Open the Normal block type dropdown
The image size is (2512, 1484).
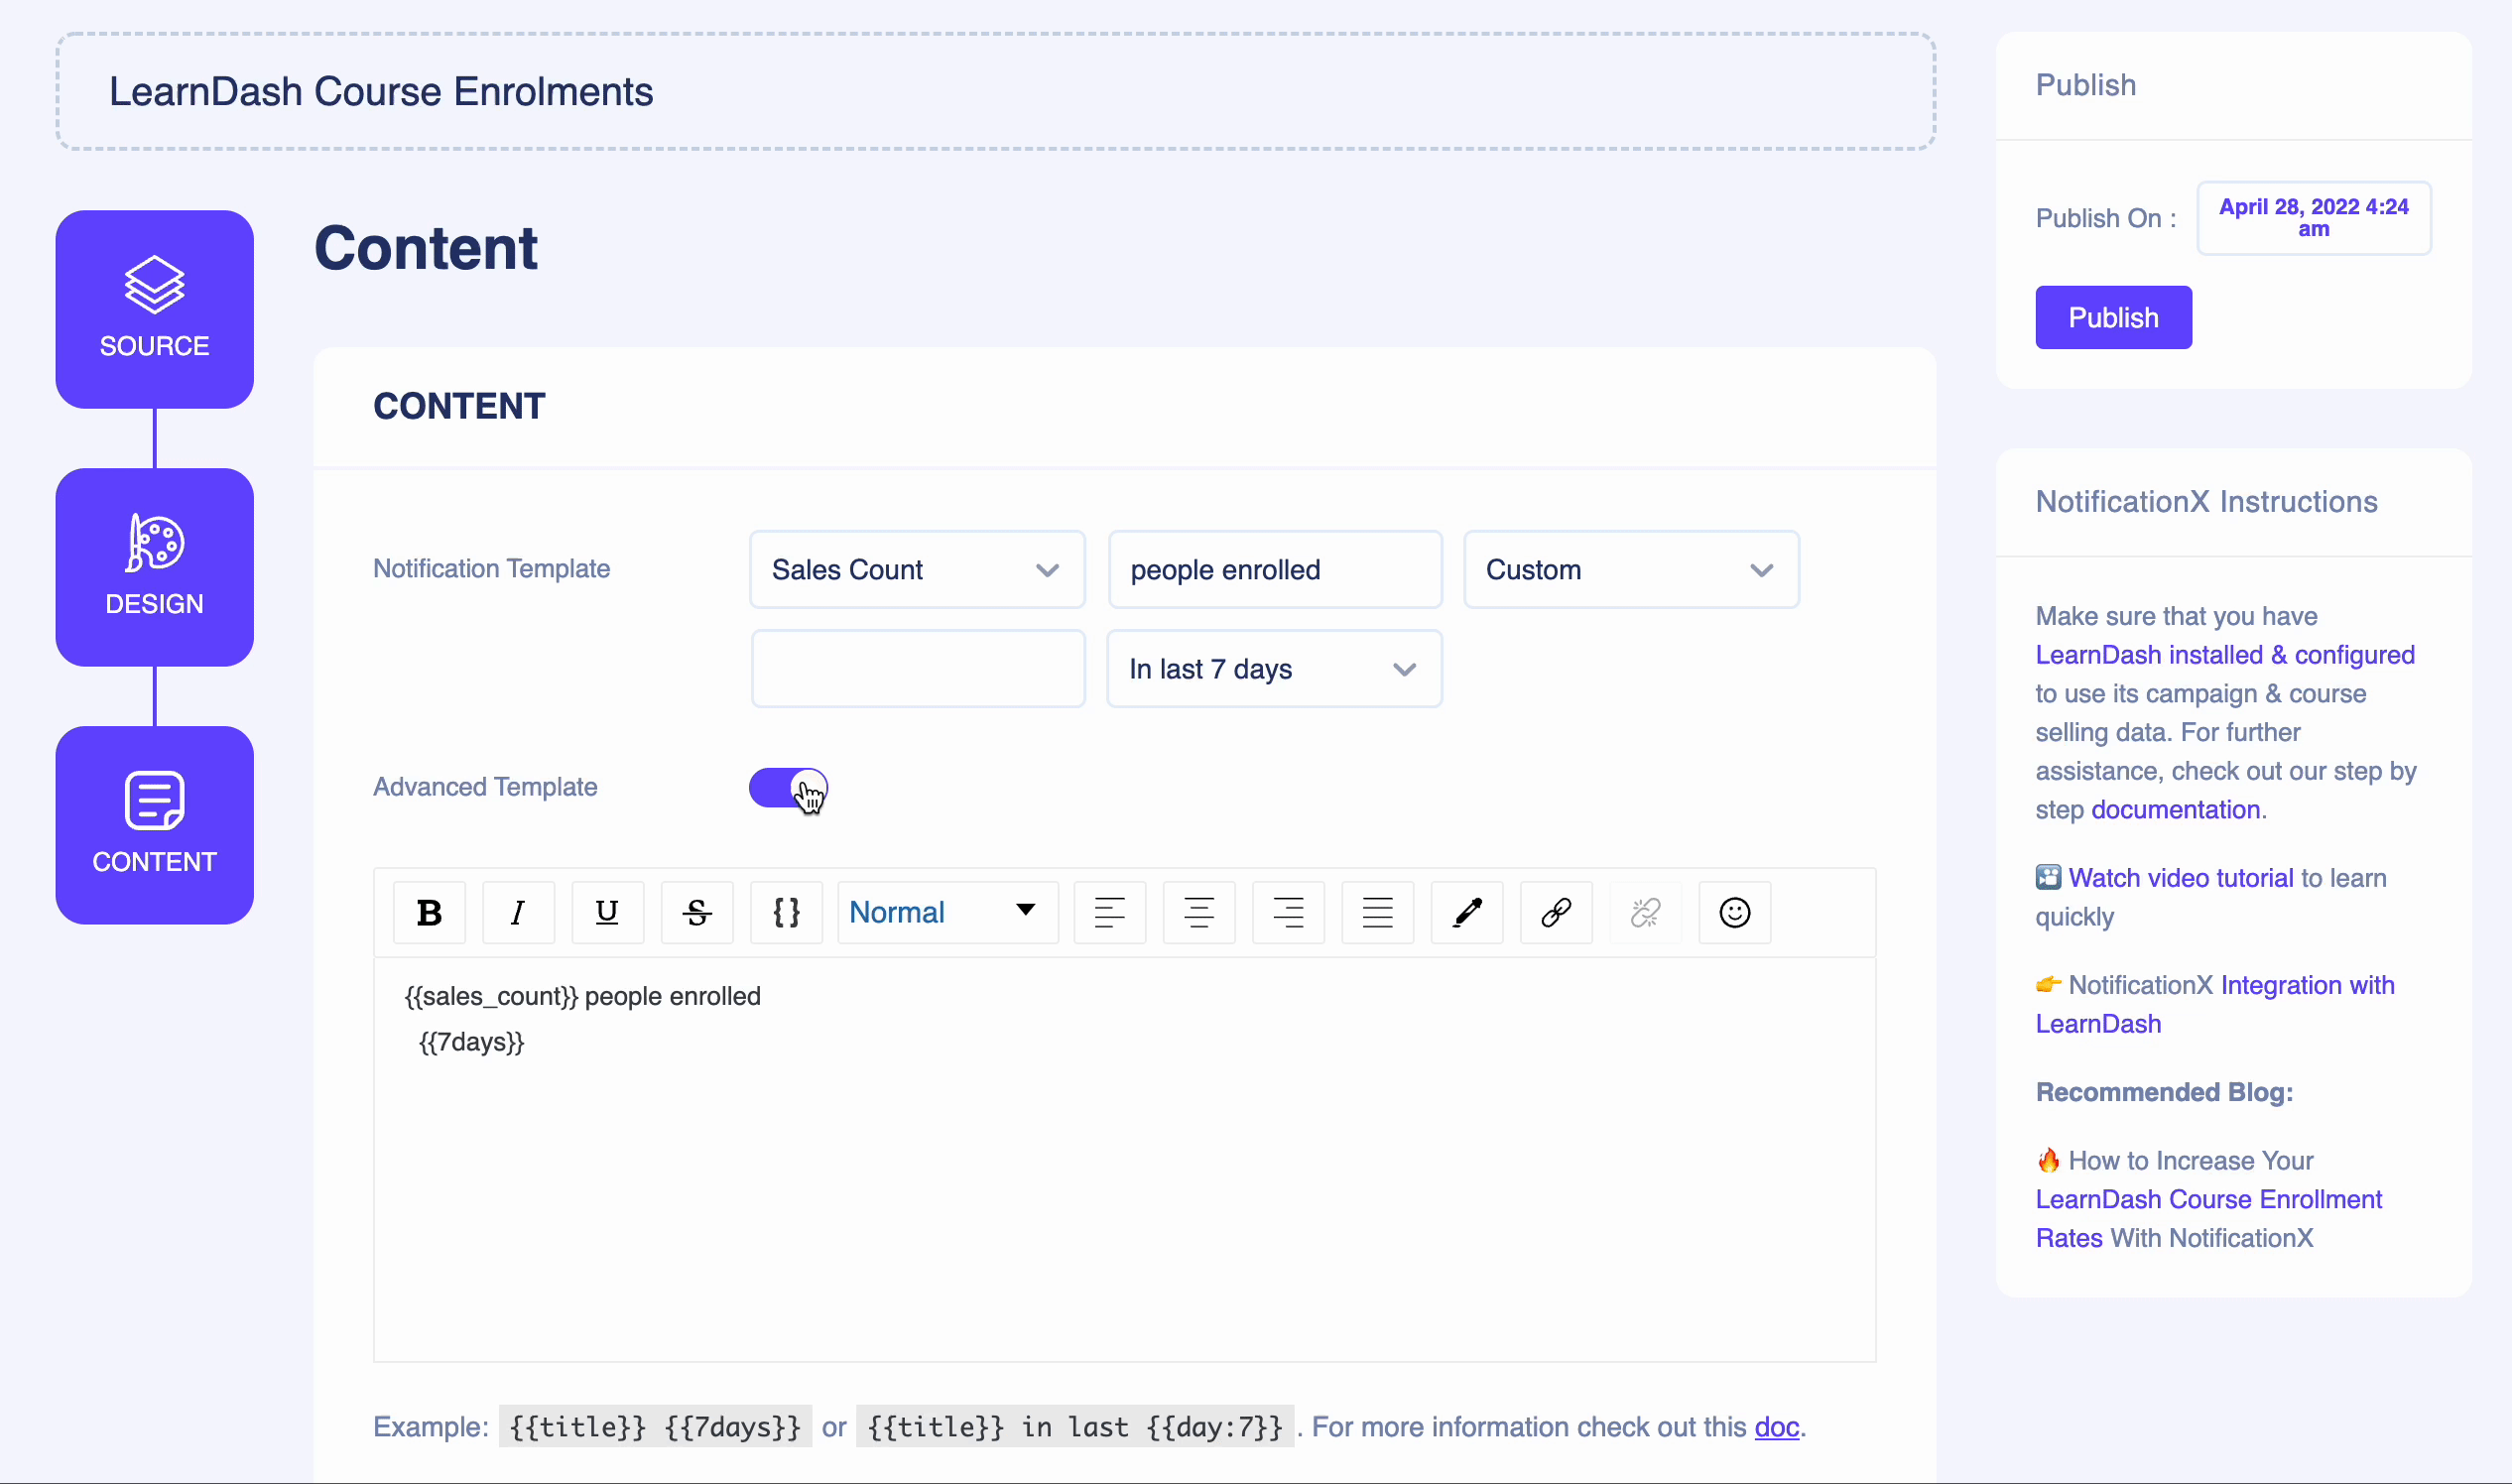[947, 912]
